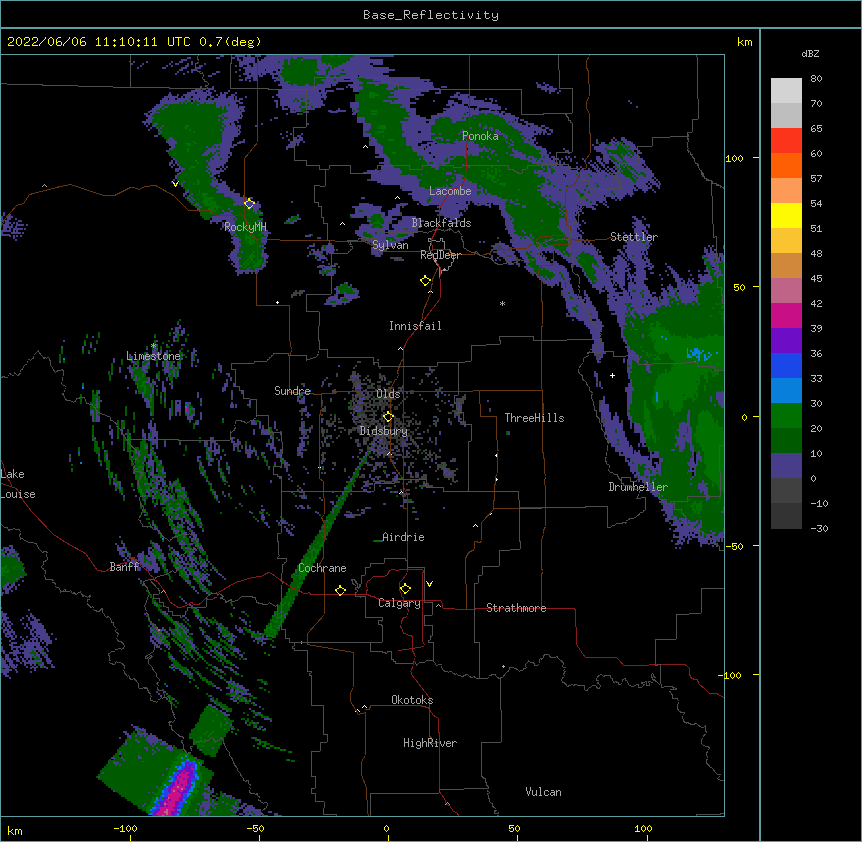Click the yellow diamond marker above Calgary label
The height and width of the screenshot is (842, 862).
coord(405,589)
